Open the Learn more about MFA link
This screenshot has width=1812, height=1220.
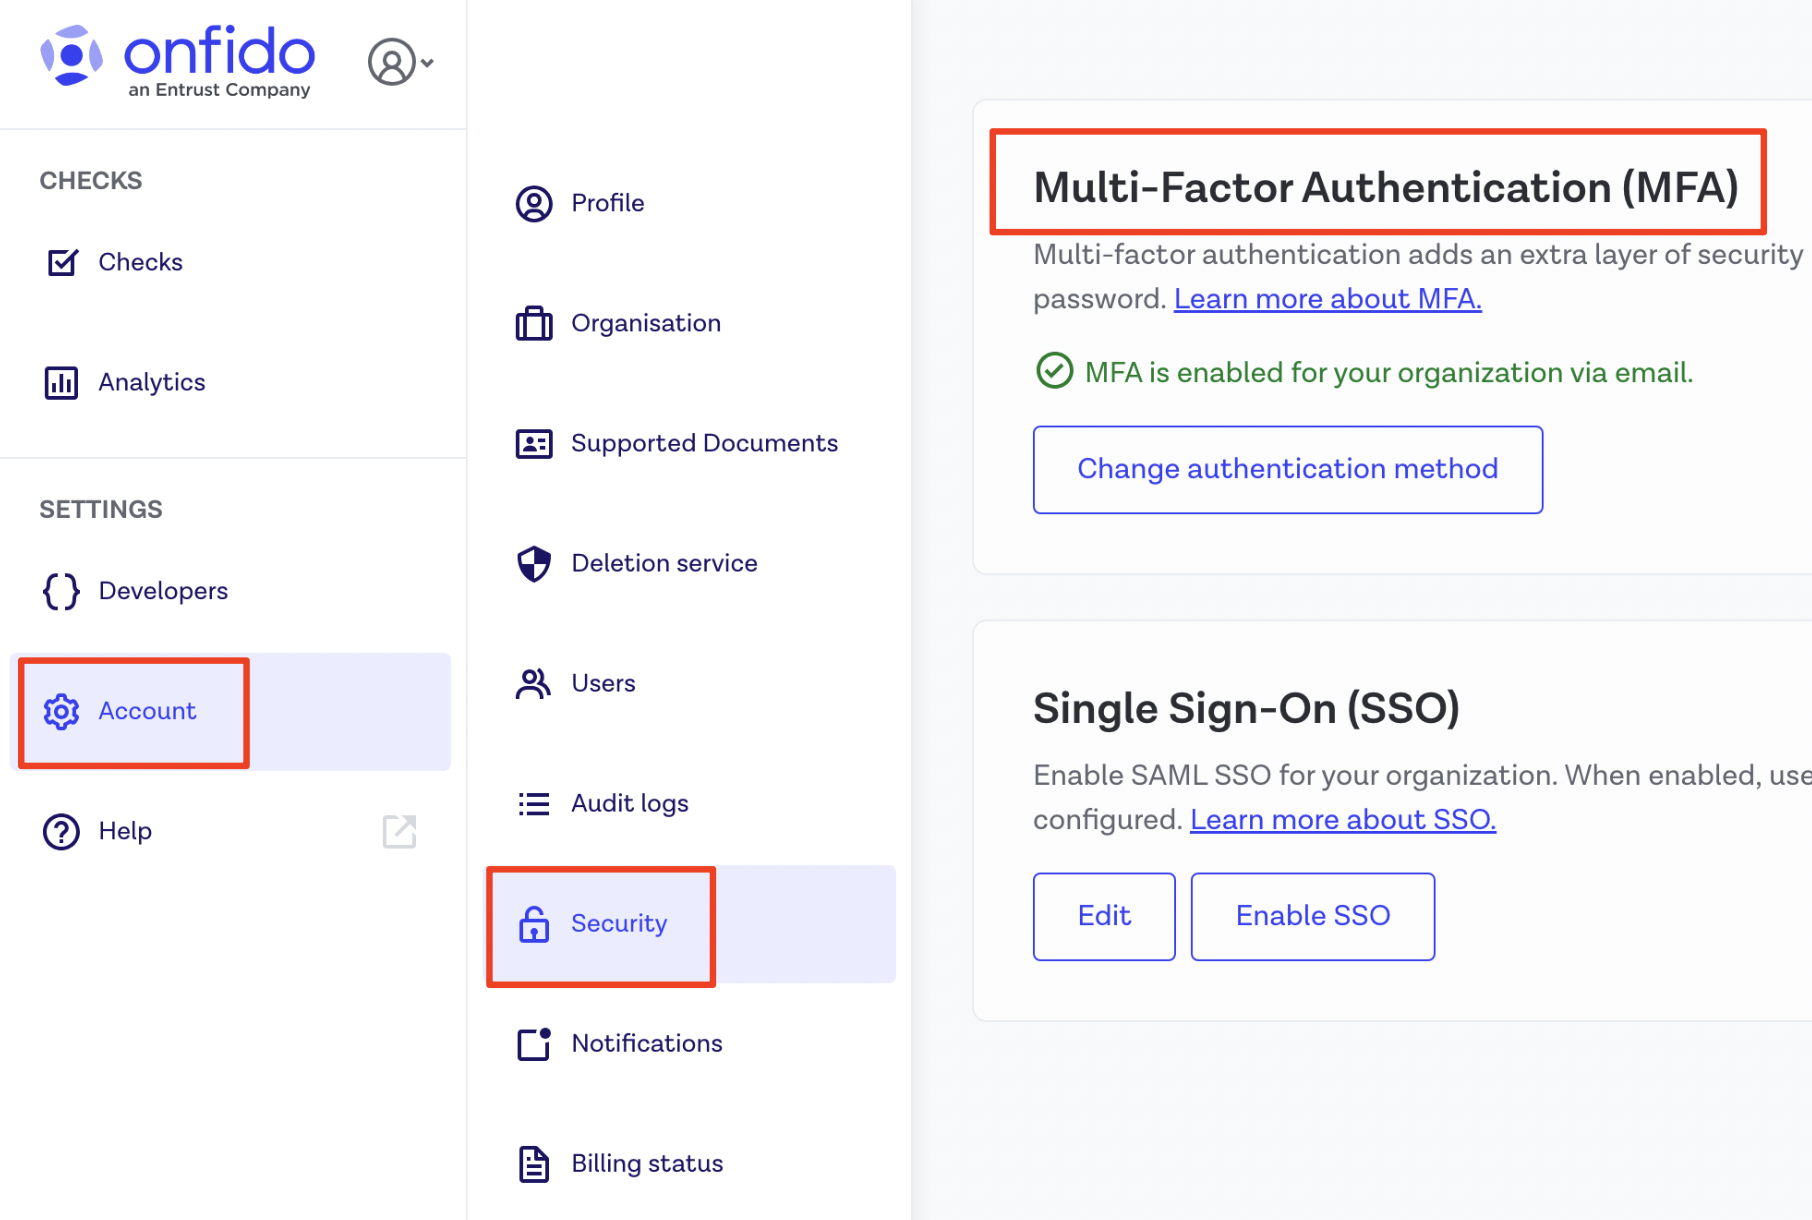click(x=1327, y=298)
